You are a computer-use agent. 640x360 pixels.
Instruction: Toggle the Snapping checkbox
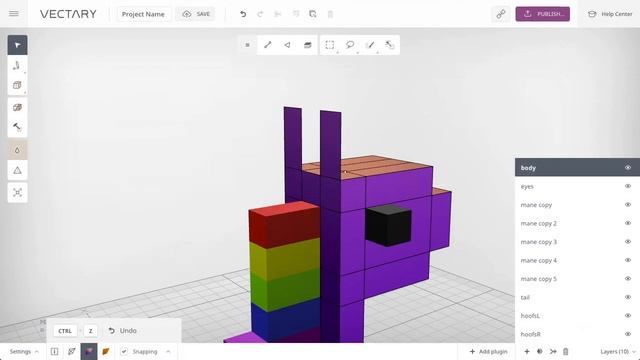pos(124,351)
